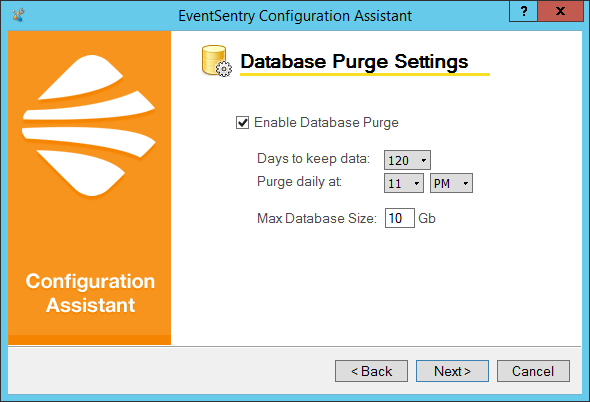Viewport: 590px width, 402px height.
Task: Open the purge hour dropdown showing 11
Action: click(x=404, y=183)
